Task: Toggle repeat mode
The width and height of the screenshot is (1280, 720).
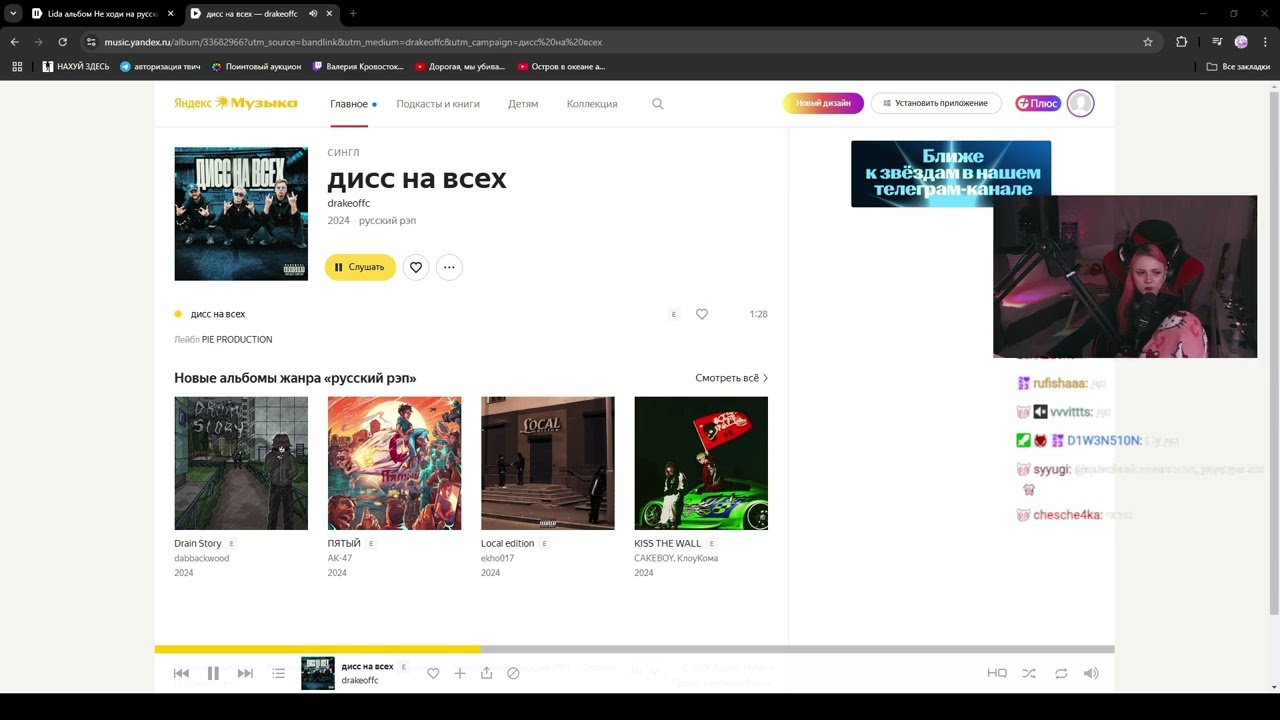Action: click(1061, 673)
